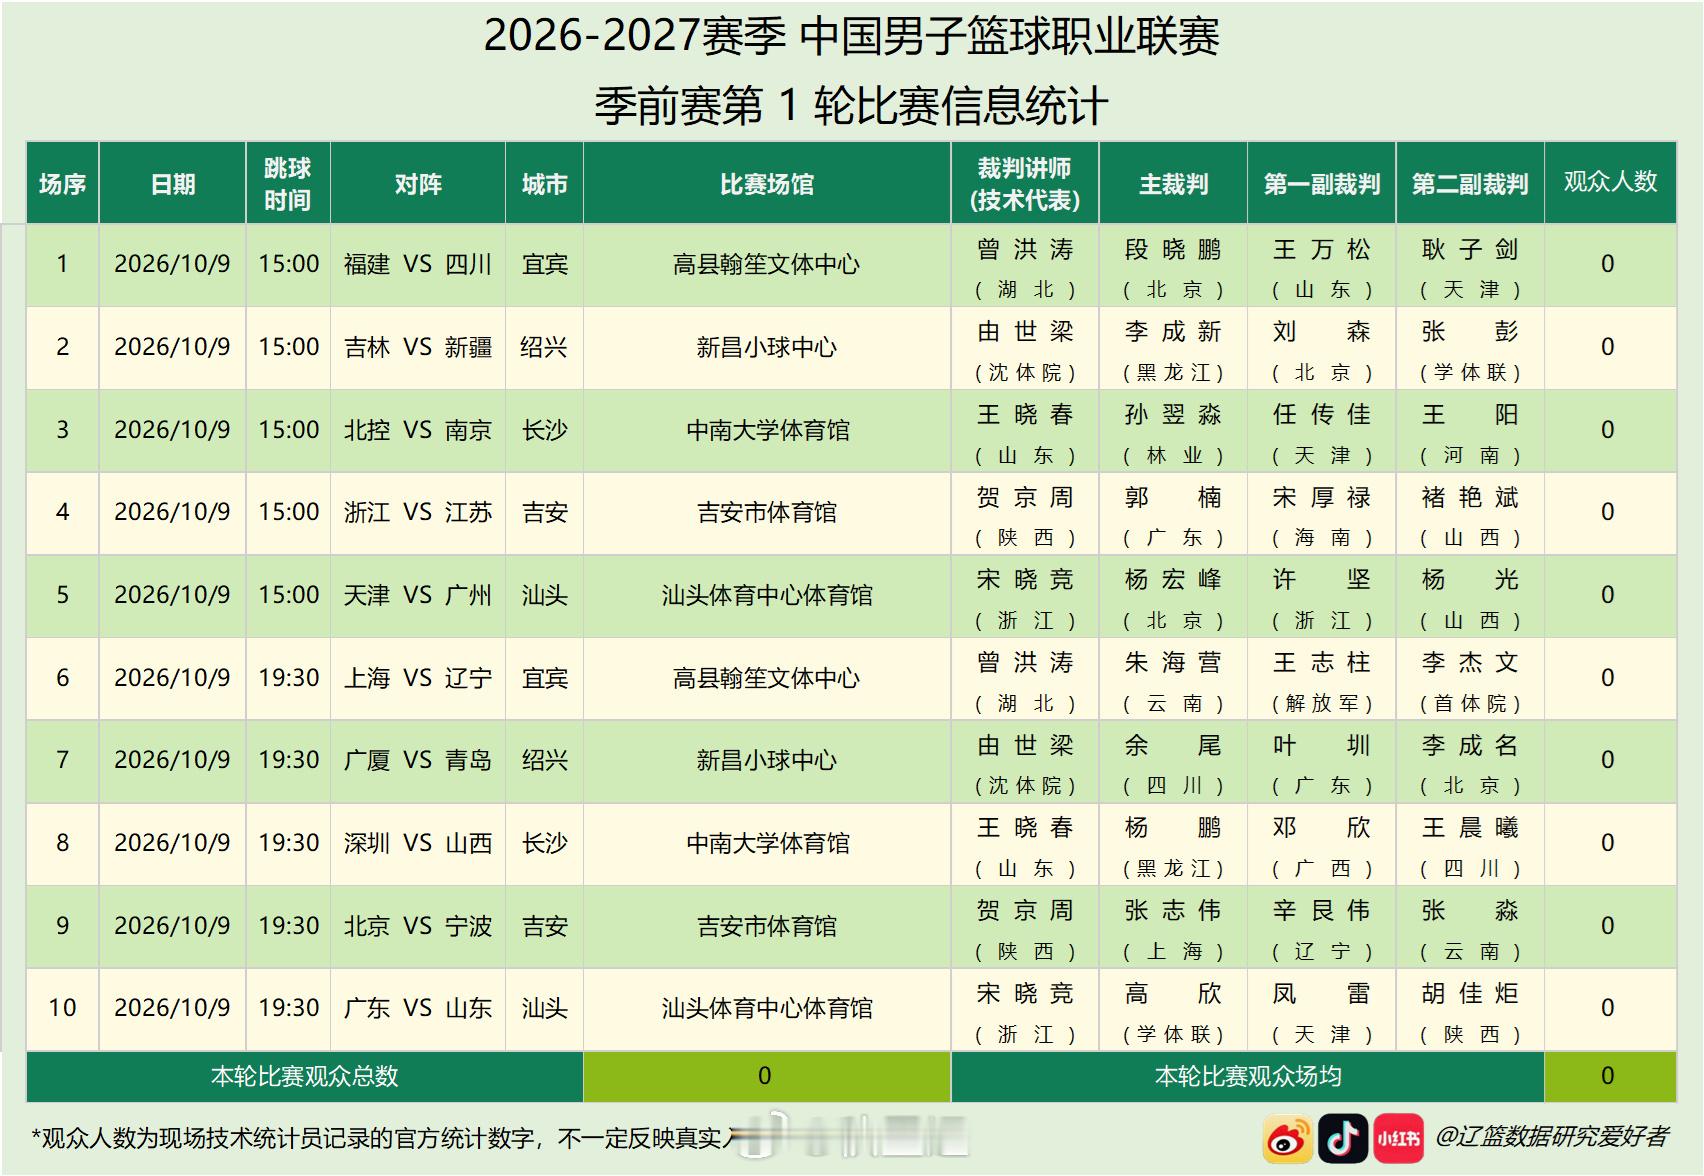This screenshot has width=1704, height=1176.
Task: Select main referee 李成新 (黑龙江)
Action: (x=1173, y=347)
